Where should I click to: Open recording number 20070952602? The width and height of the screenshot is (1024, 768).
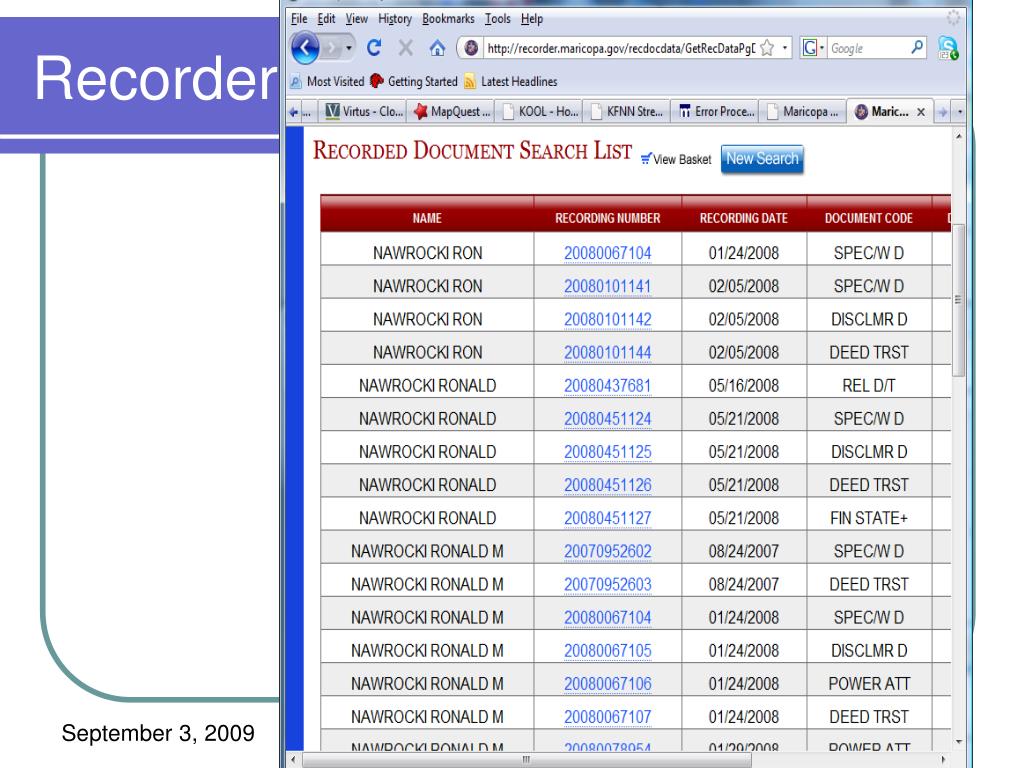(607, 550)
